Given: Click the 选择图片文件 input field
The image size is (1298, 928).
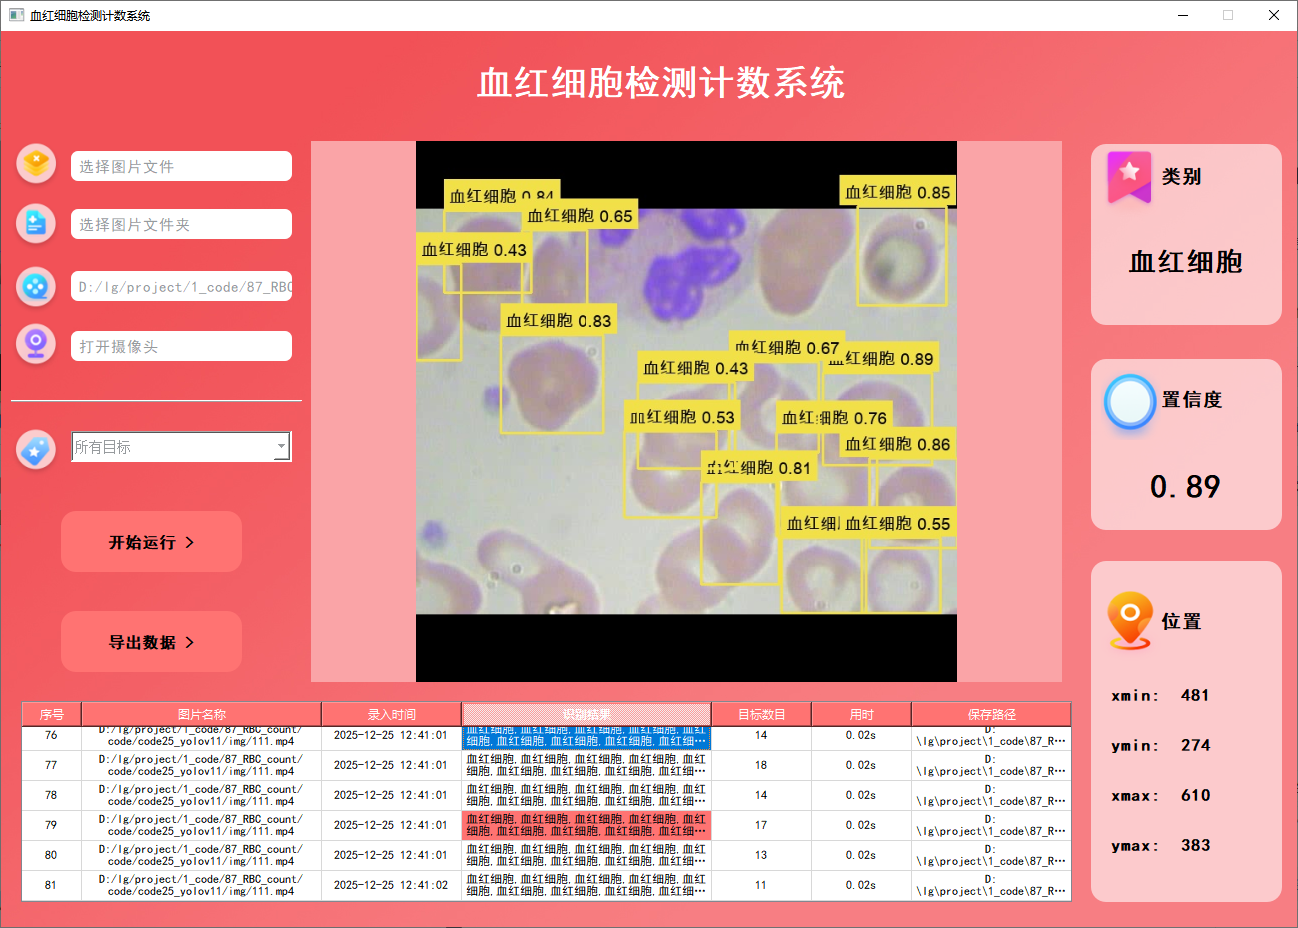Looking at the screenshot, I should [x=181, y=166].
